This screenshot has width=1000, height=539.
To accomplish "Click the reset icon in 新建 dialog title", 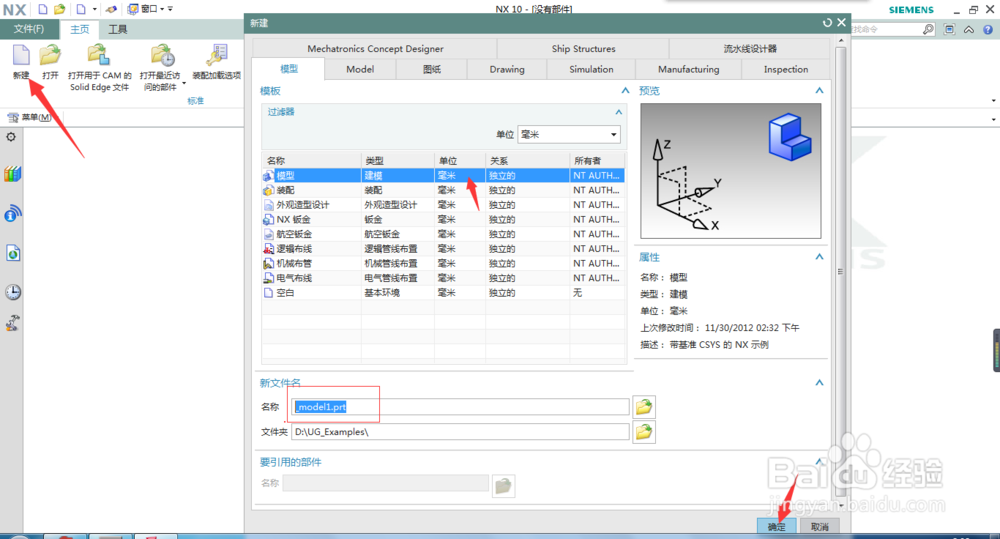I will pos(827,22).
